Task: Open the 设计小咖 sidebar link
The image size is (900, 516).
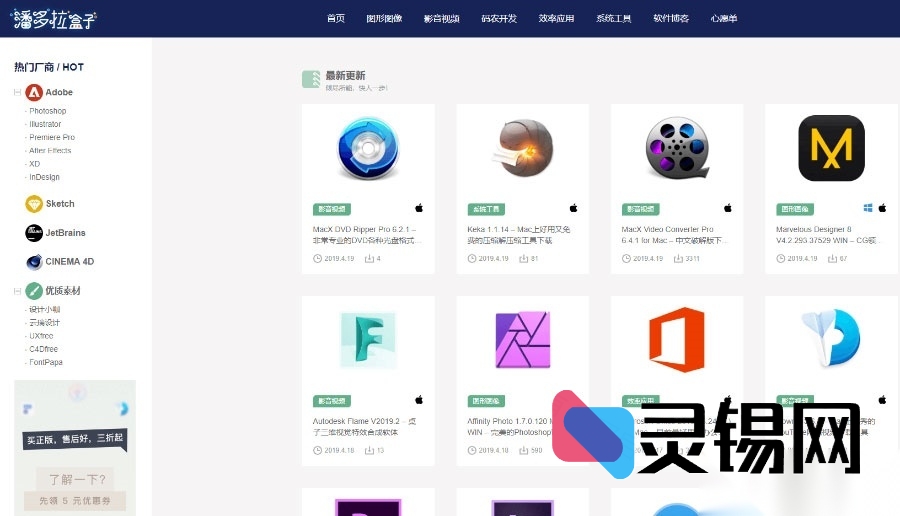Action: pos(44,309)
